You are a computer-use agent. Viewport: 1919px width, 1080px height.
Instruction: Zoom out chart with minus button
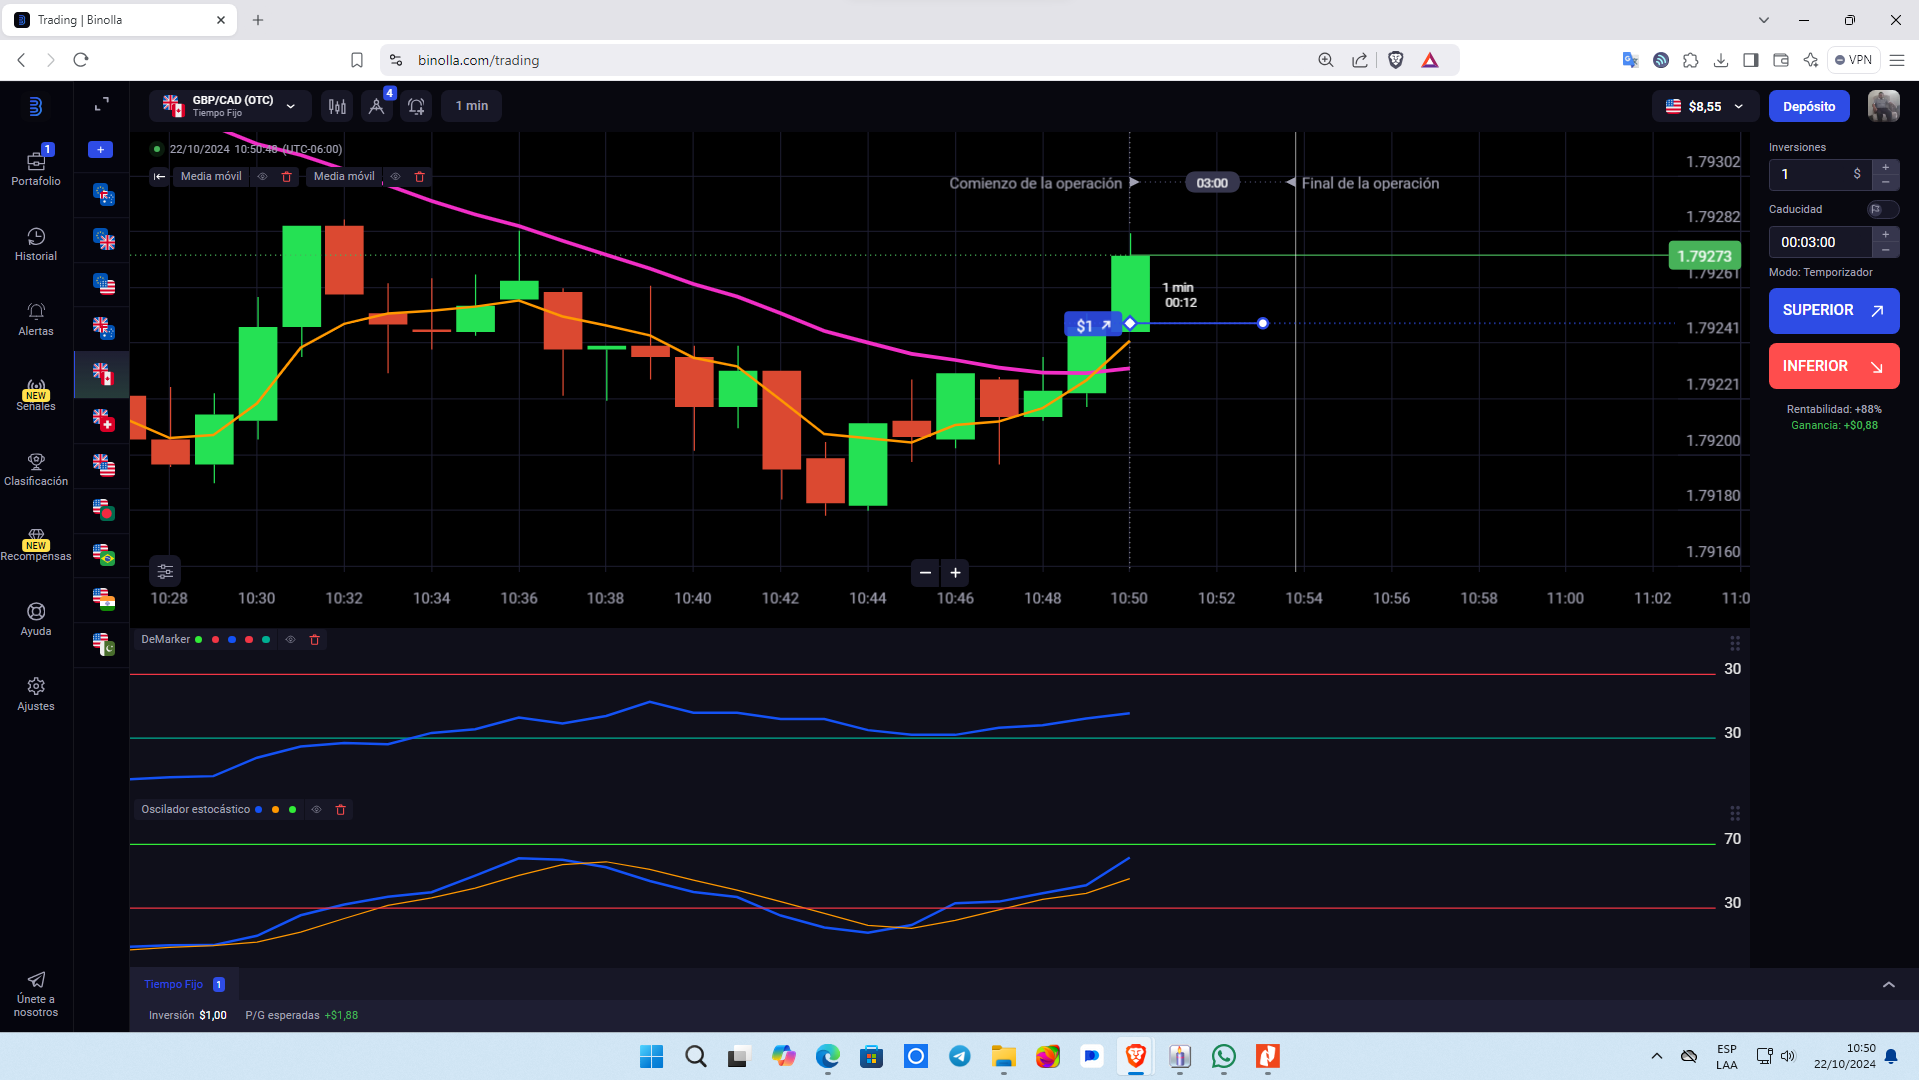[925, 573]
